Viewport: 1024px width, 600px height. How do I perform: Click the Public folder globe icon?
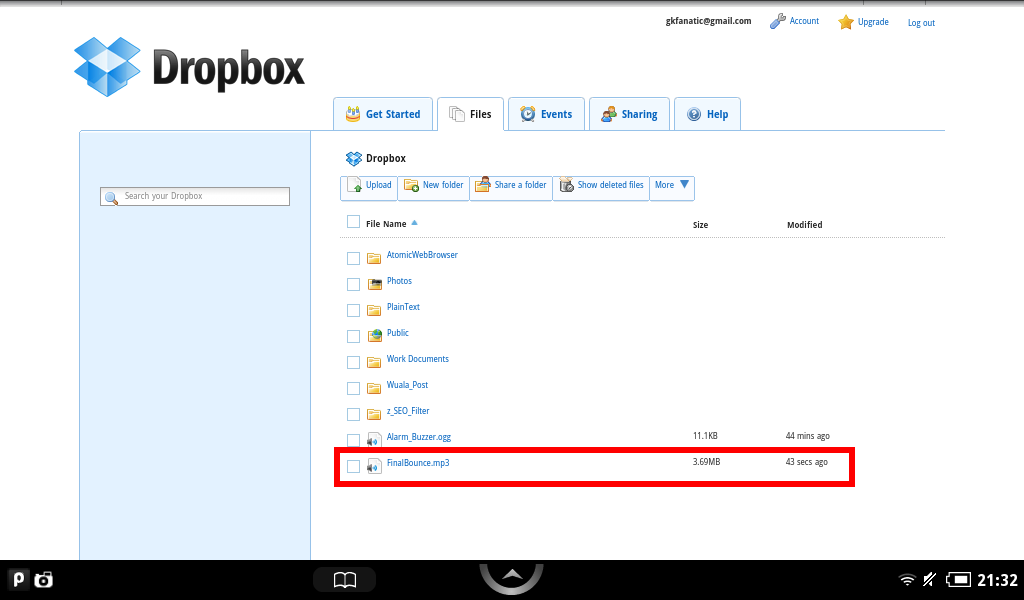point(374,335)
